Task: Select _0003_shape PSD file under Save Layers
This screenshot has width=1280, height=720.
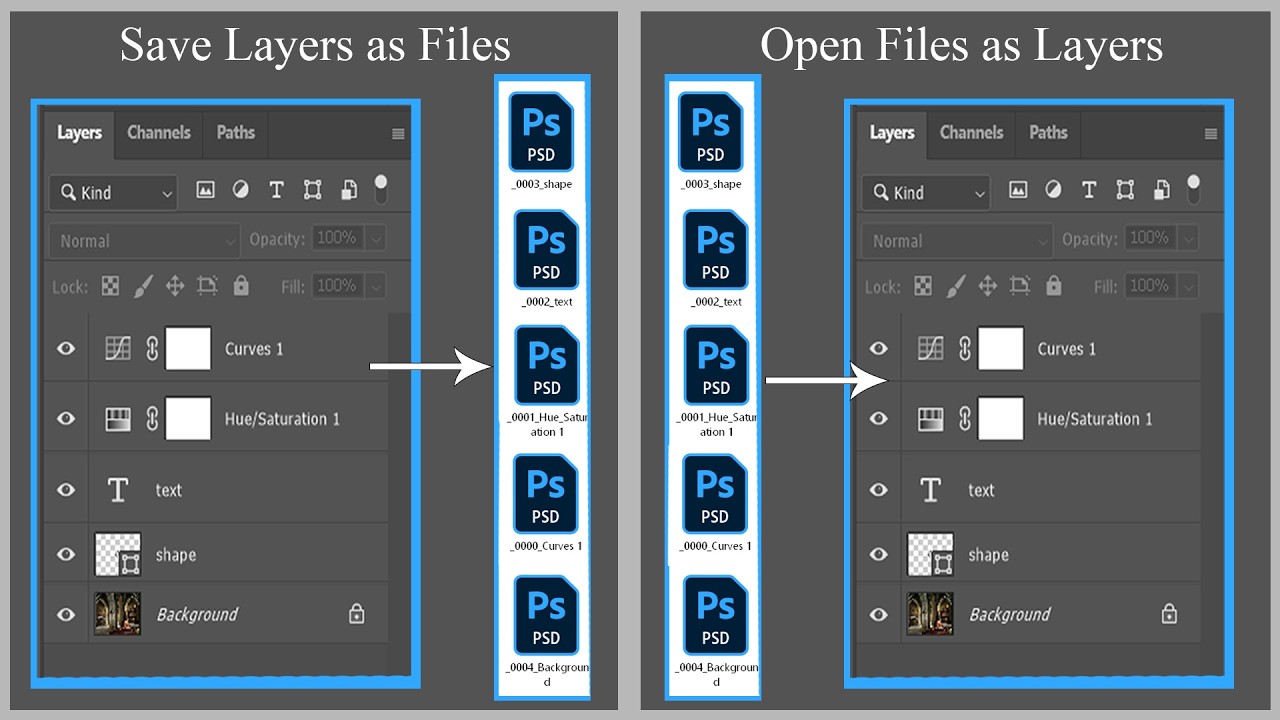Action: point(541,140)
